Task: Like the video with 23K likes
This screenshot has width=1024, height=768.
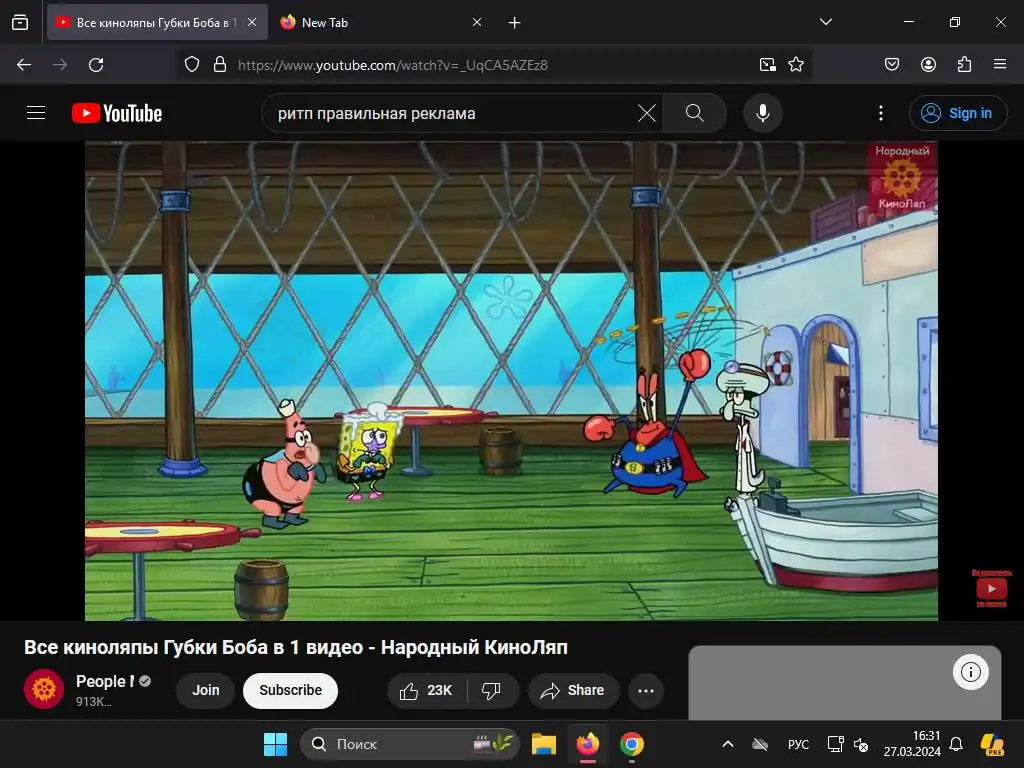Action: pos(426,690)
